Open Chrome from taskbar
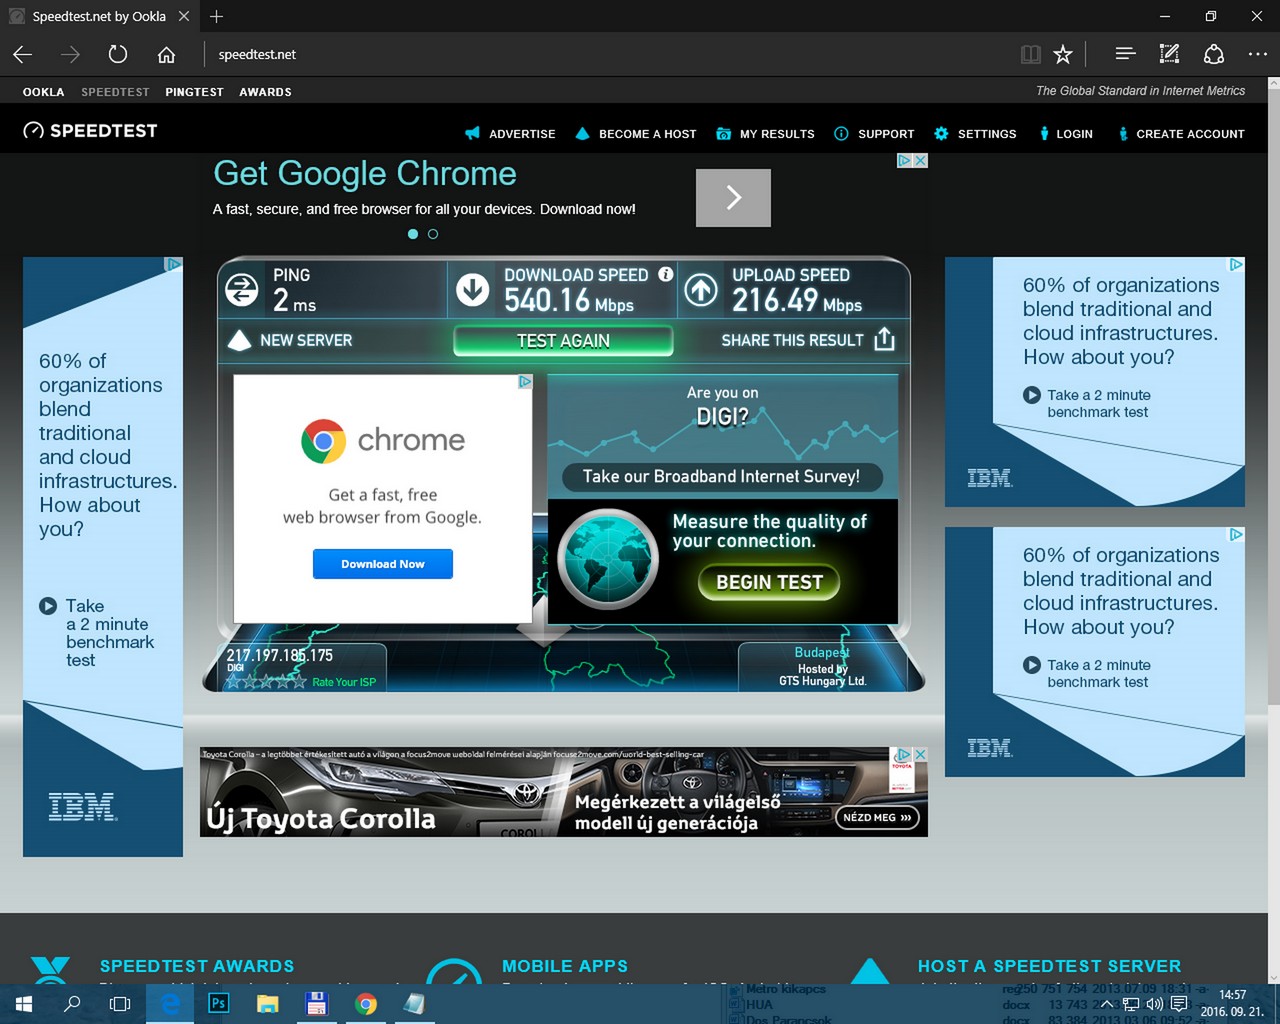This screenshot has height=1024, width=1280. pos(366,1004)
